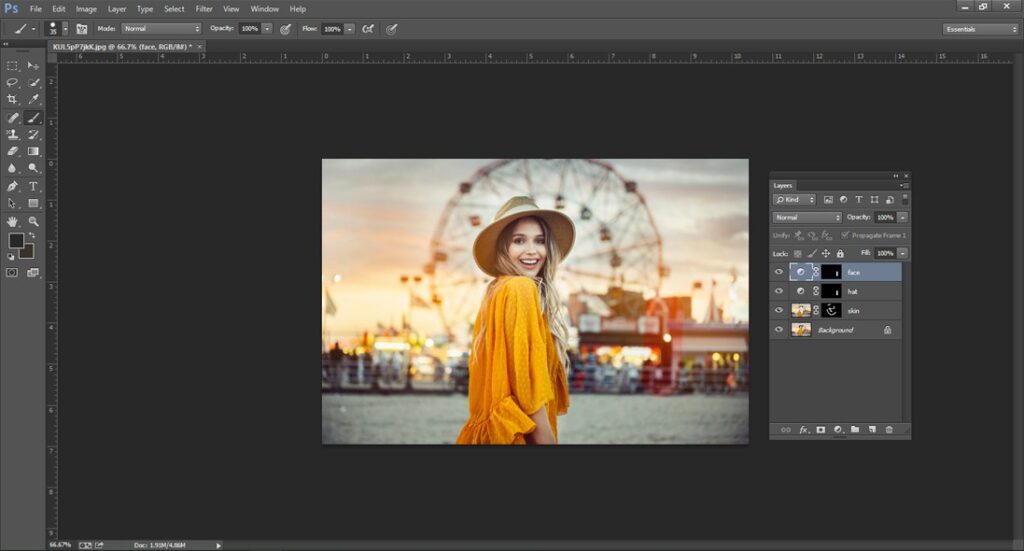Open the Layers panel flyout menu
This screenshot has height=551, width=1024.
(904, 185)
